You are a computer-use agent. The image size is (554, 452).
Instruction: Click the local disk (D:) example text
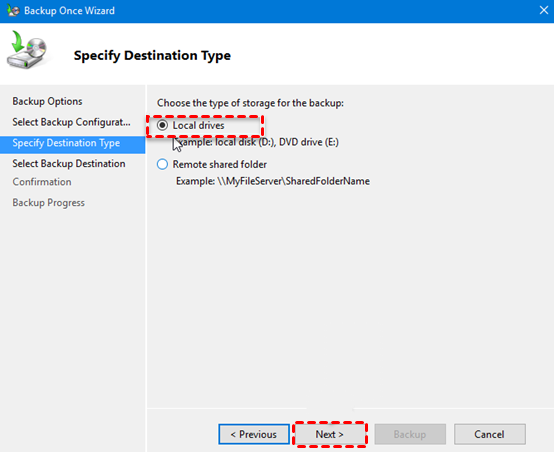(x=244, y=142)
